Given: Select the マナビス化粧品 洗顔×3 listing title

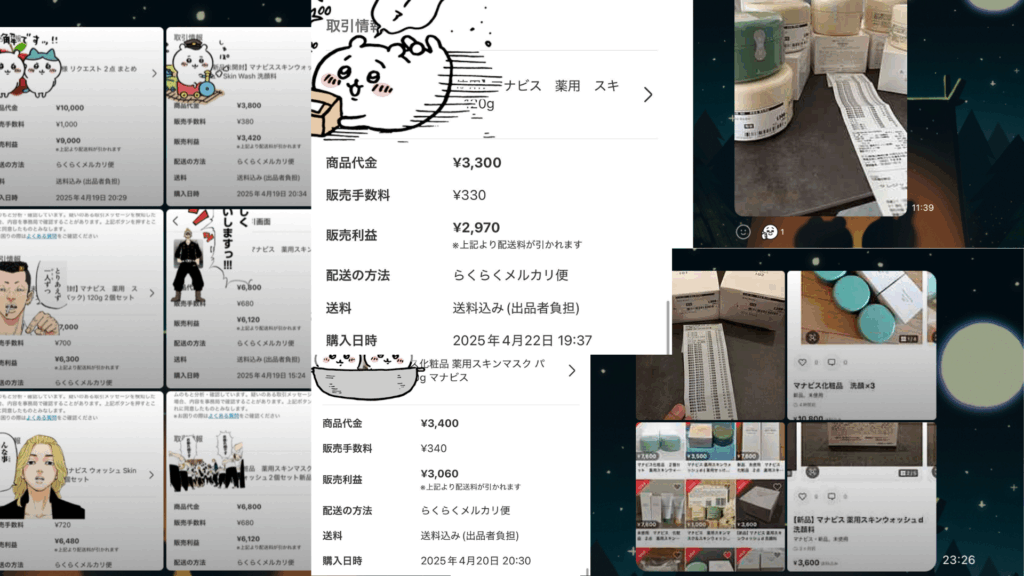Looking at the screenshot, I should [x=834, y=385].
